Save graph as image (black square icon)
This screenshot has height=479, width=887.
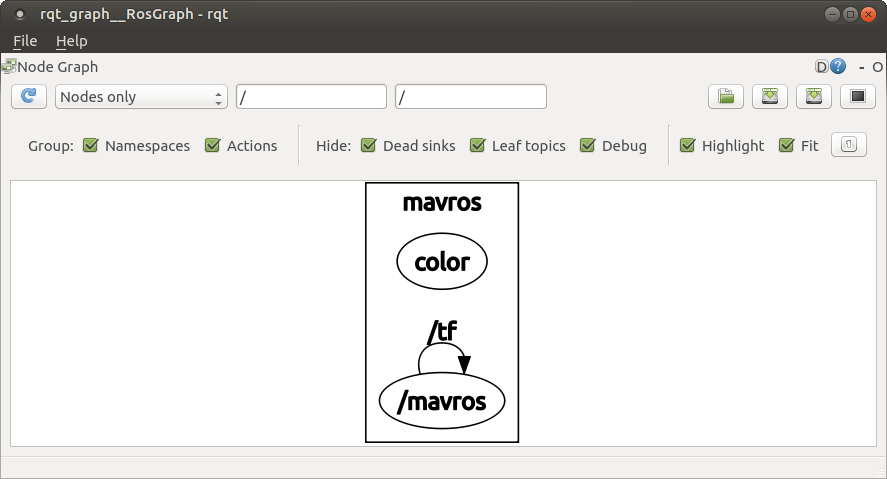point(857,97)
